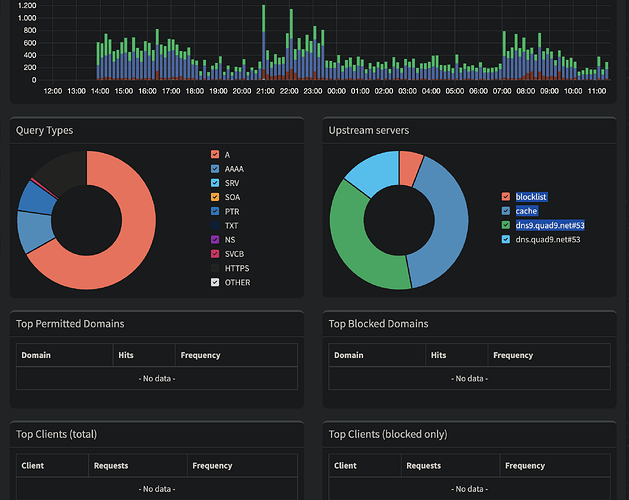Sort Top Clients (blocked only) by Requests

[424, 465]
